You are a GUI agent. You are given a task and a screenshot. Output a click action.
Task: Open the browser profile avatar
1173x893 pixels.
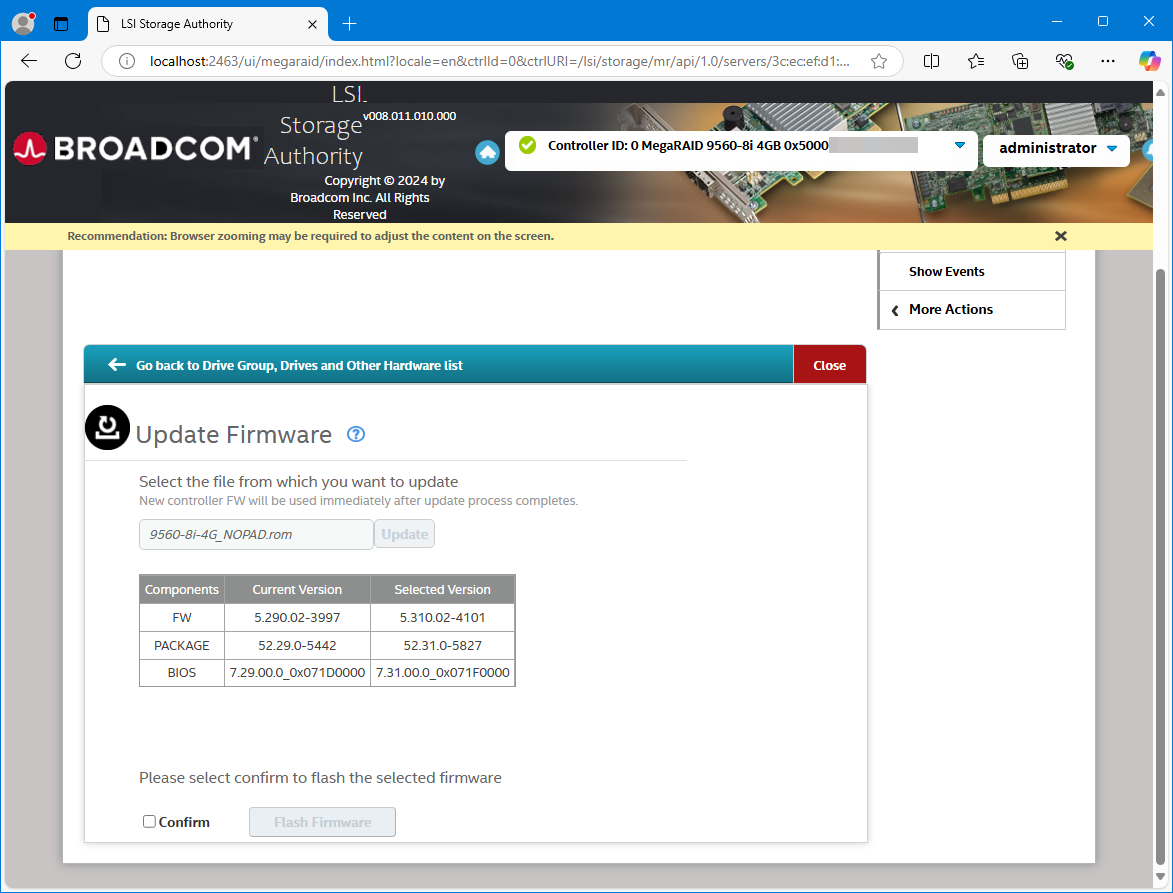[x=23, y=23]
